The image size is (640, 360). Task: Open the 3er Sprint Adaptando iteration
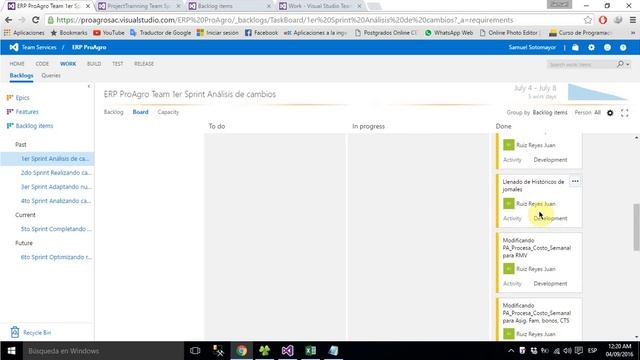point(56,187)
